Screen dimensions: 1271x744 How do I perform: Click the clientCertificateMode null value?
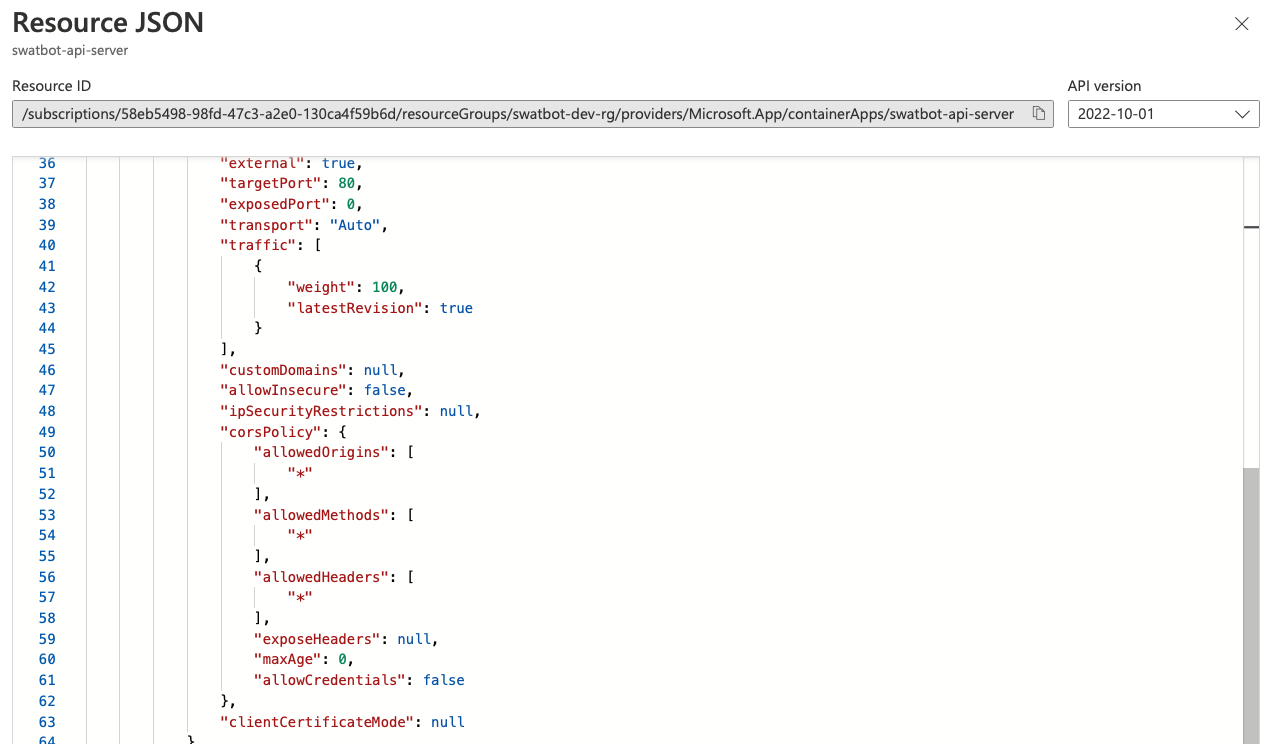point(447,721)
